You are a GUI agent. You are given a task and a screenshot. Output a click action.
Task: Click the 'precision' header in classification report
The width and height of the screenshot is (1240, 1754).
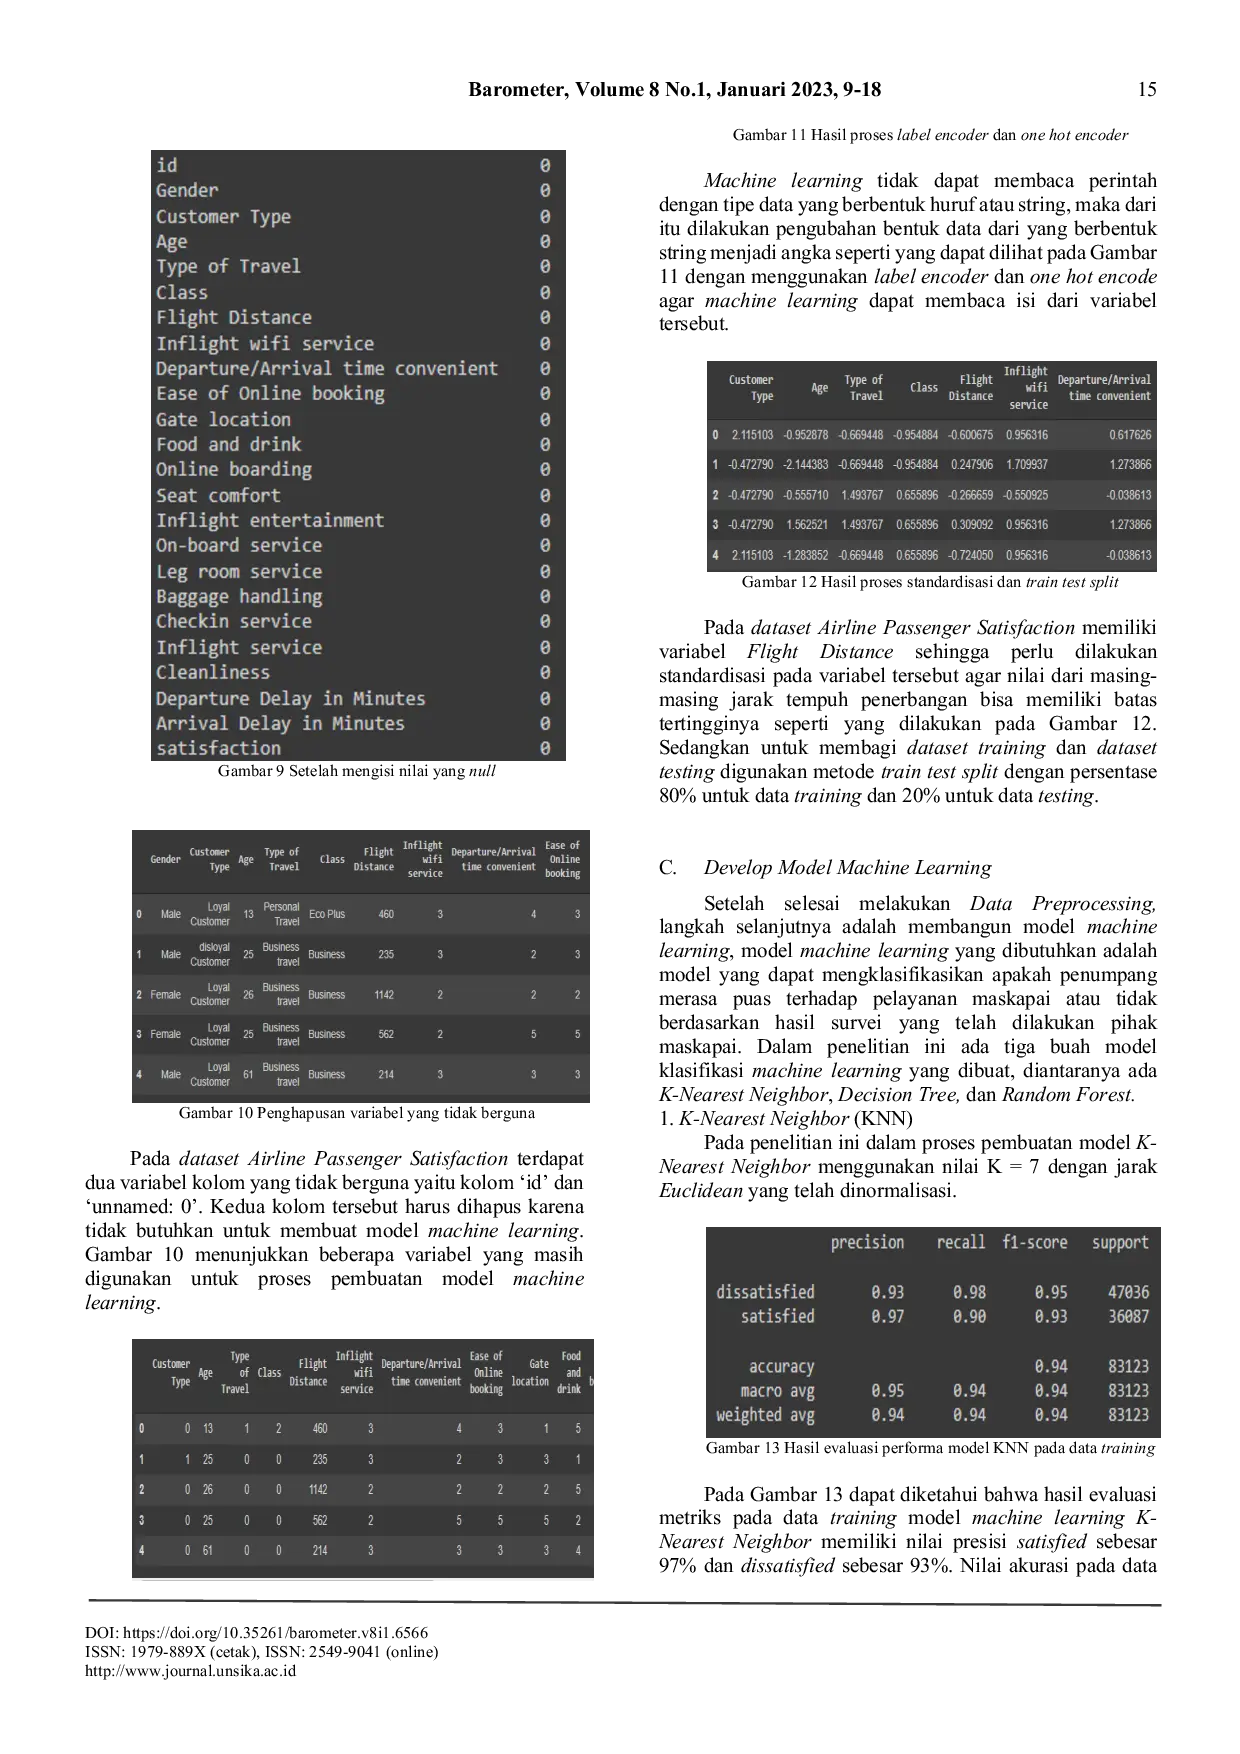click(867, 1243)
